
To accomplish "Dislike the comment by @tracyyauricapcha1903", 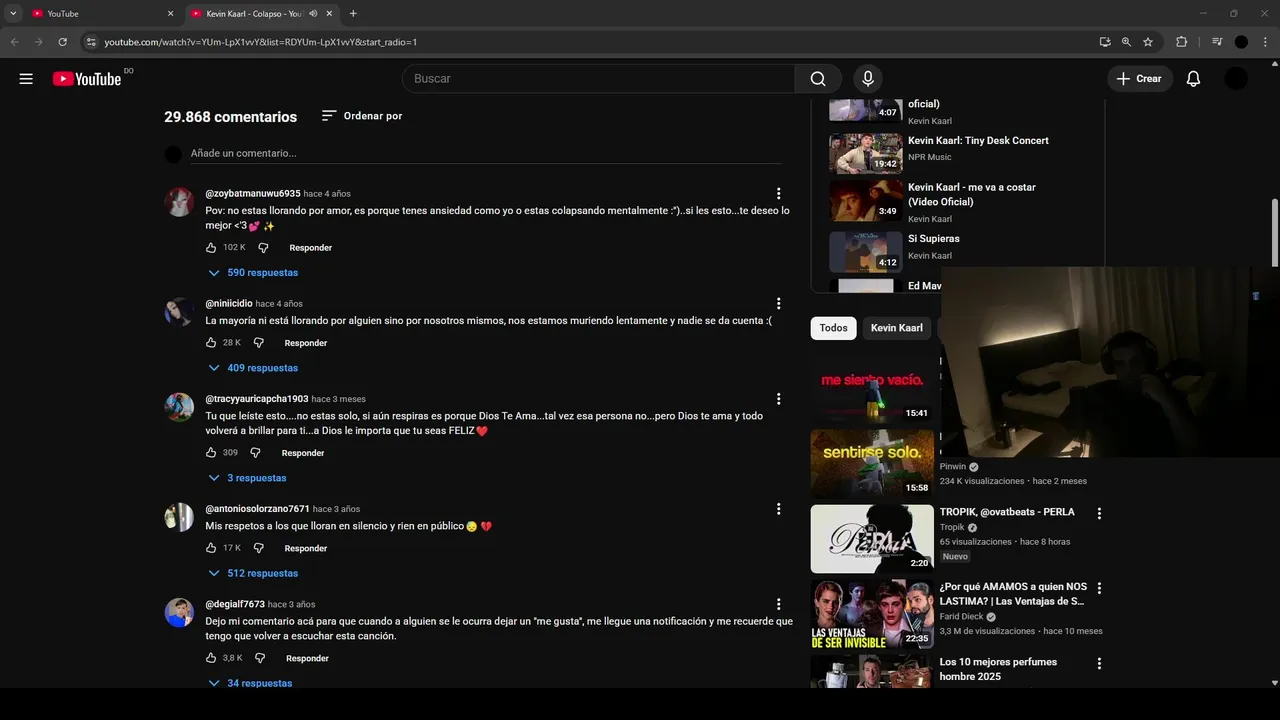I will click(255, 452).
